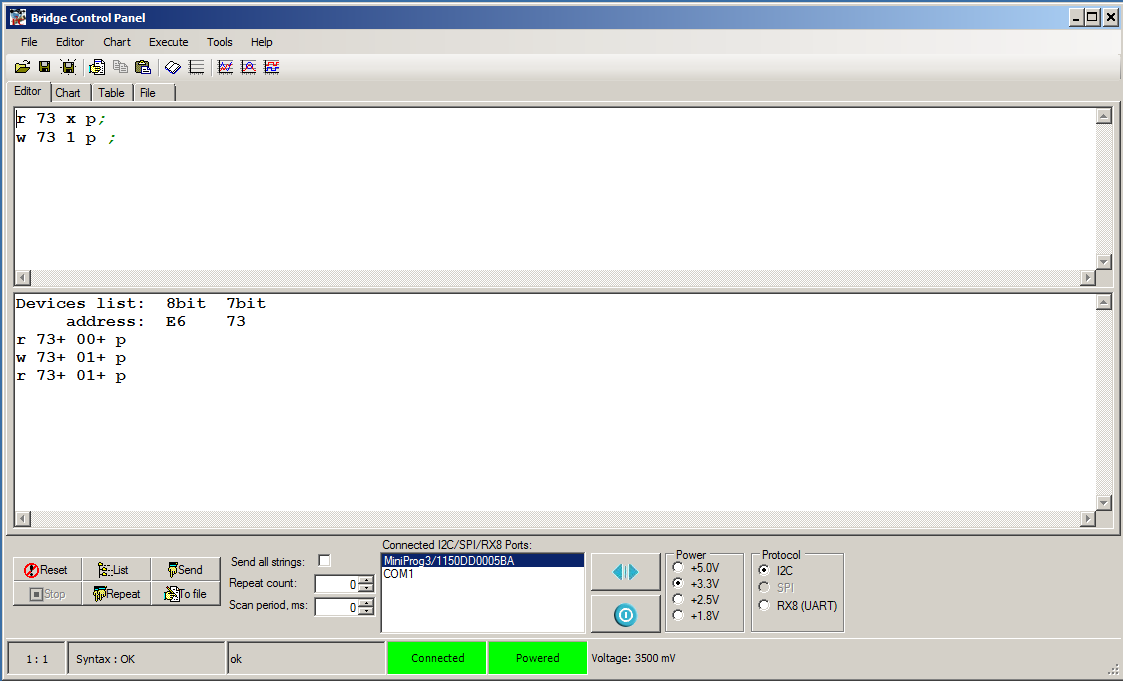Click editor horizontal scrollbar right arrow
Screen dimensions: 1123x681
click(1088, 277)
